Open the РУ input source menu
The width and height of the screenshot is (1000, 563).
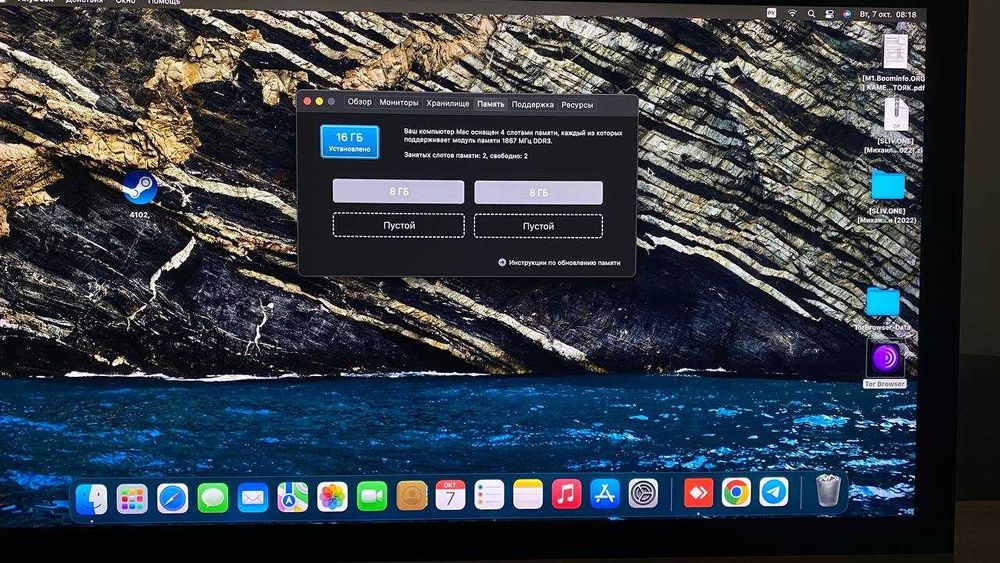click(x=772, y=13)
